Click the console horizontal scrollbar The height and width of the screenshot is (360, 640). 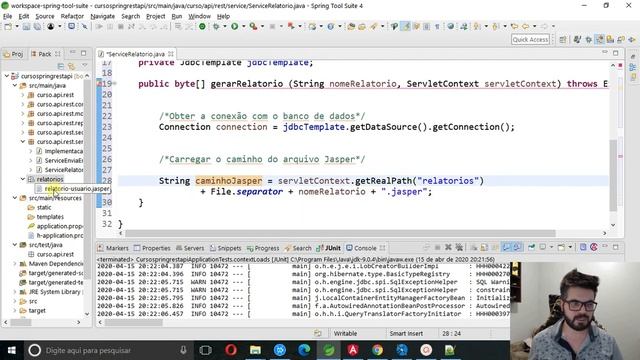click(x=133, y=322)
